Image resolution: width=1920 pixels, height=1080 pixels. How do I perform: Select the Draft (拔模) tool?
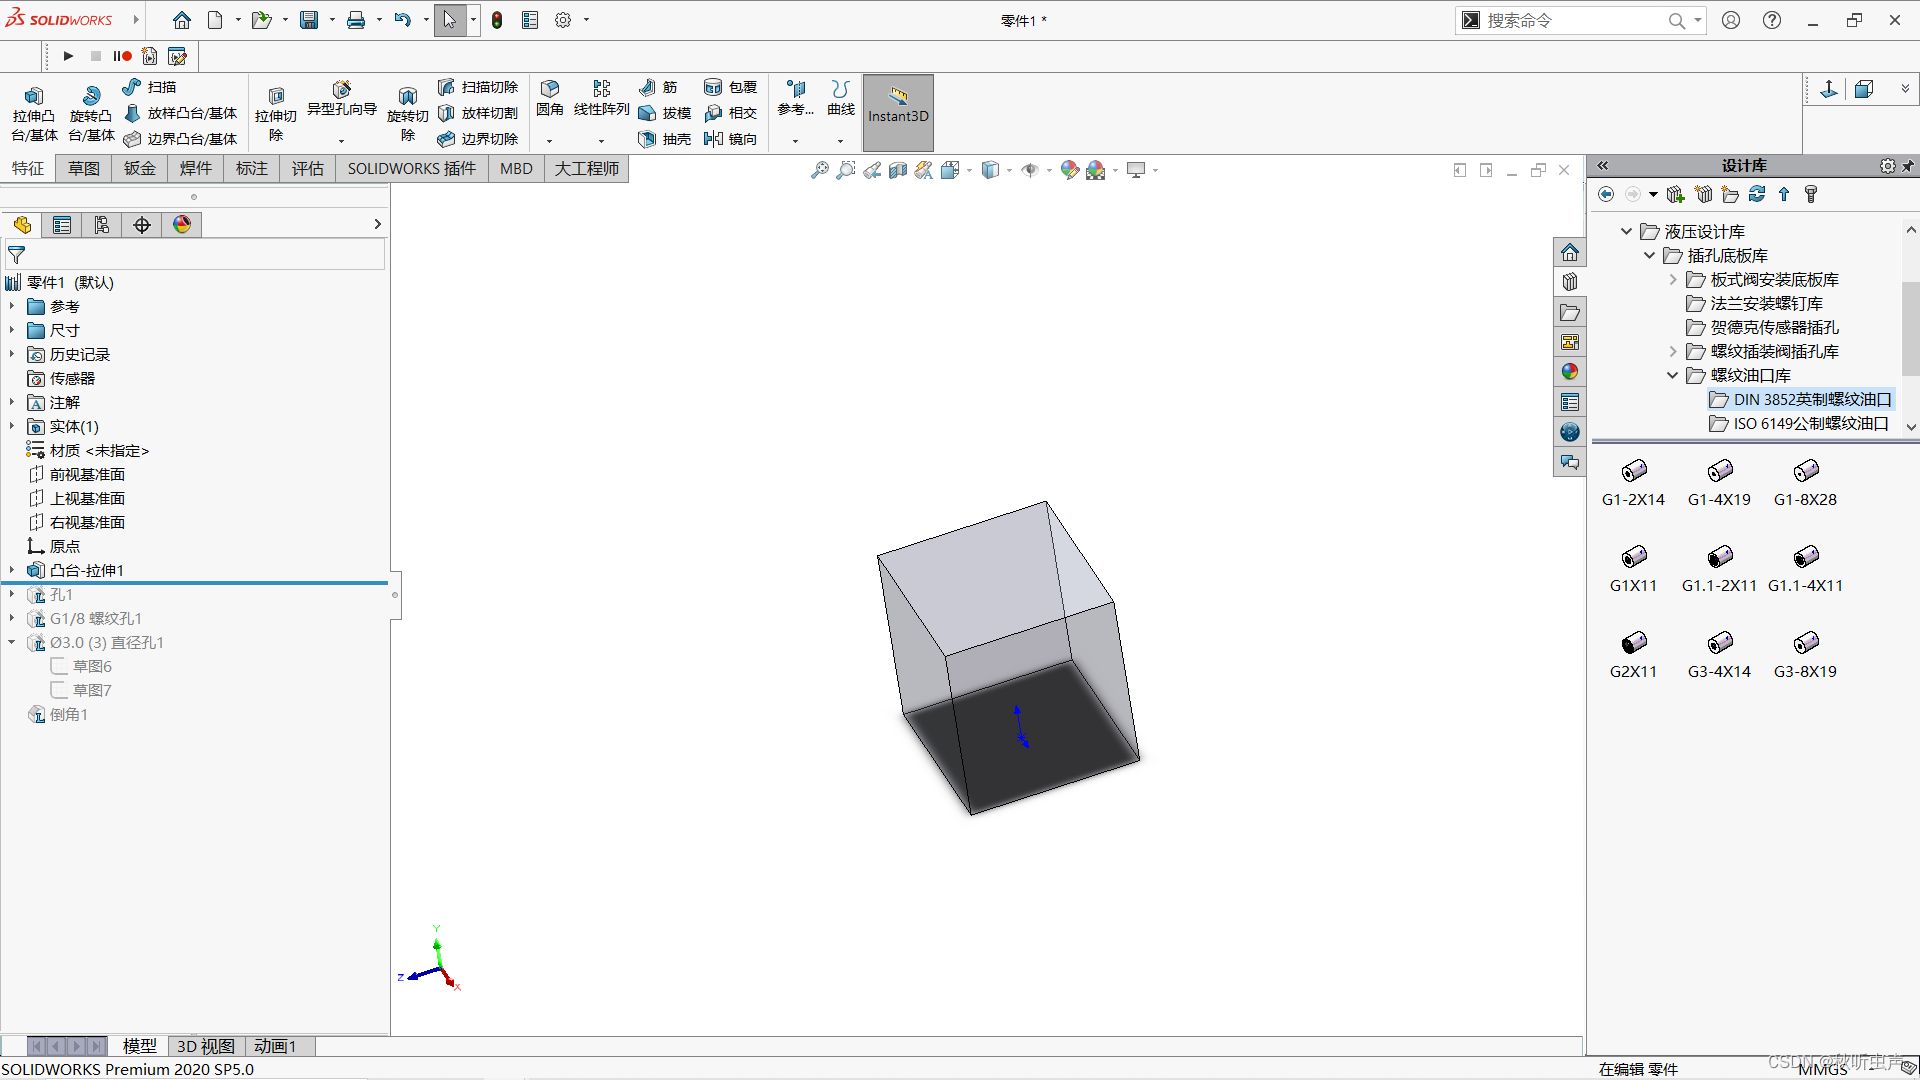[x=665, y=113]
